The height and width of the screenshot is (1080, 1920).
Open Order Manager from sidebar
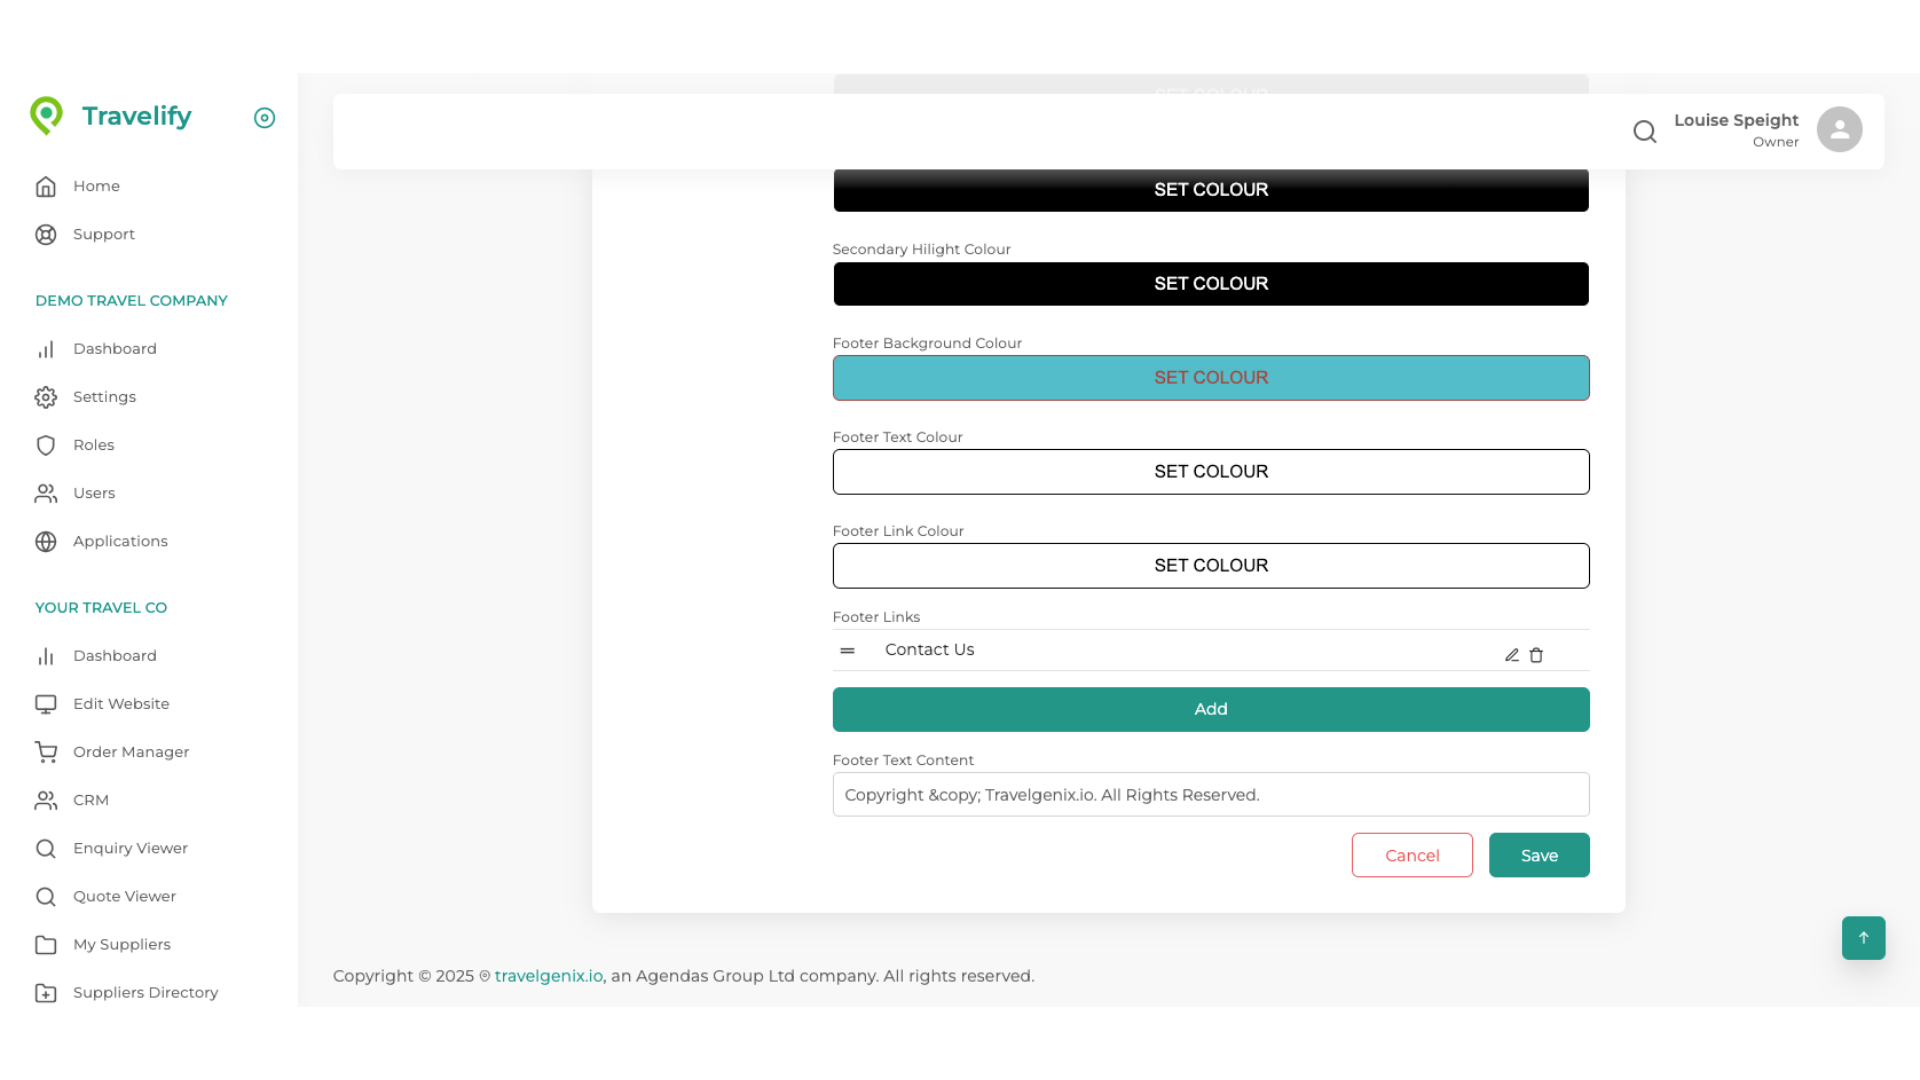pyautogui.click(x=130, y=752)
